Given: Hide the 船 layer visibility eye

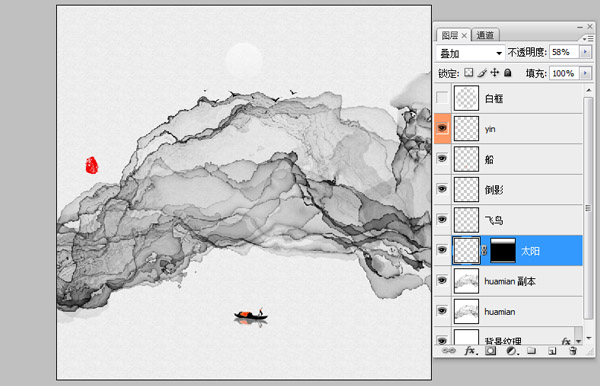Looking at the screenshot, I should tap(442, 158).
